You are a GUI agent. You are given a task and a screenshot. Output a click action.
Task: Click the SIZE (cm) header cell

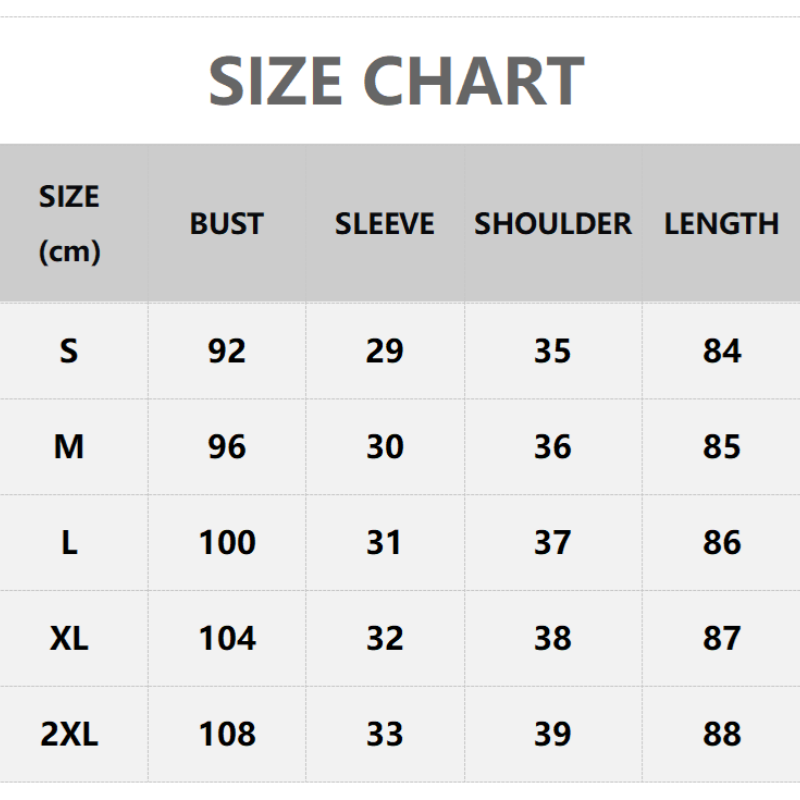click(69, 224)
